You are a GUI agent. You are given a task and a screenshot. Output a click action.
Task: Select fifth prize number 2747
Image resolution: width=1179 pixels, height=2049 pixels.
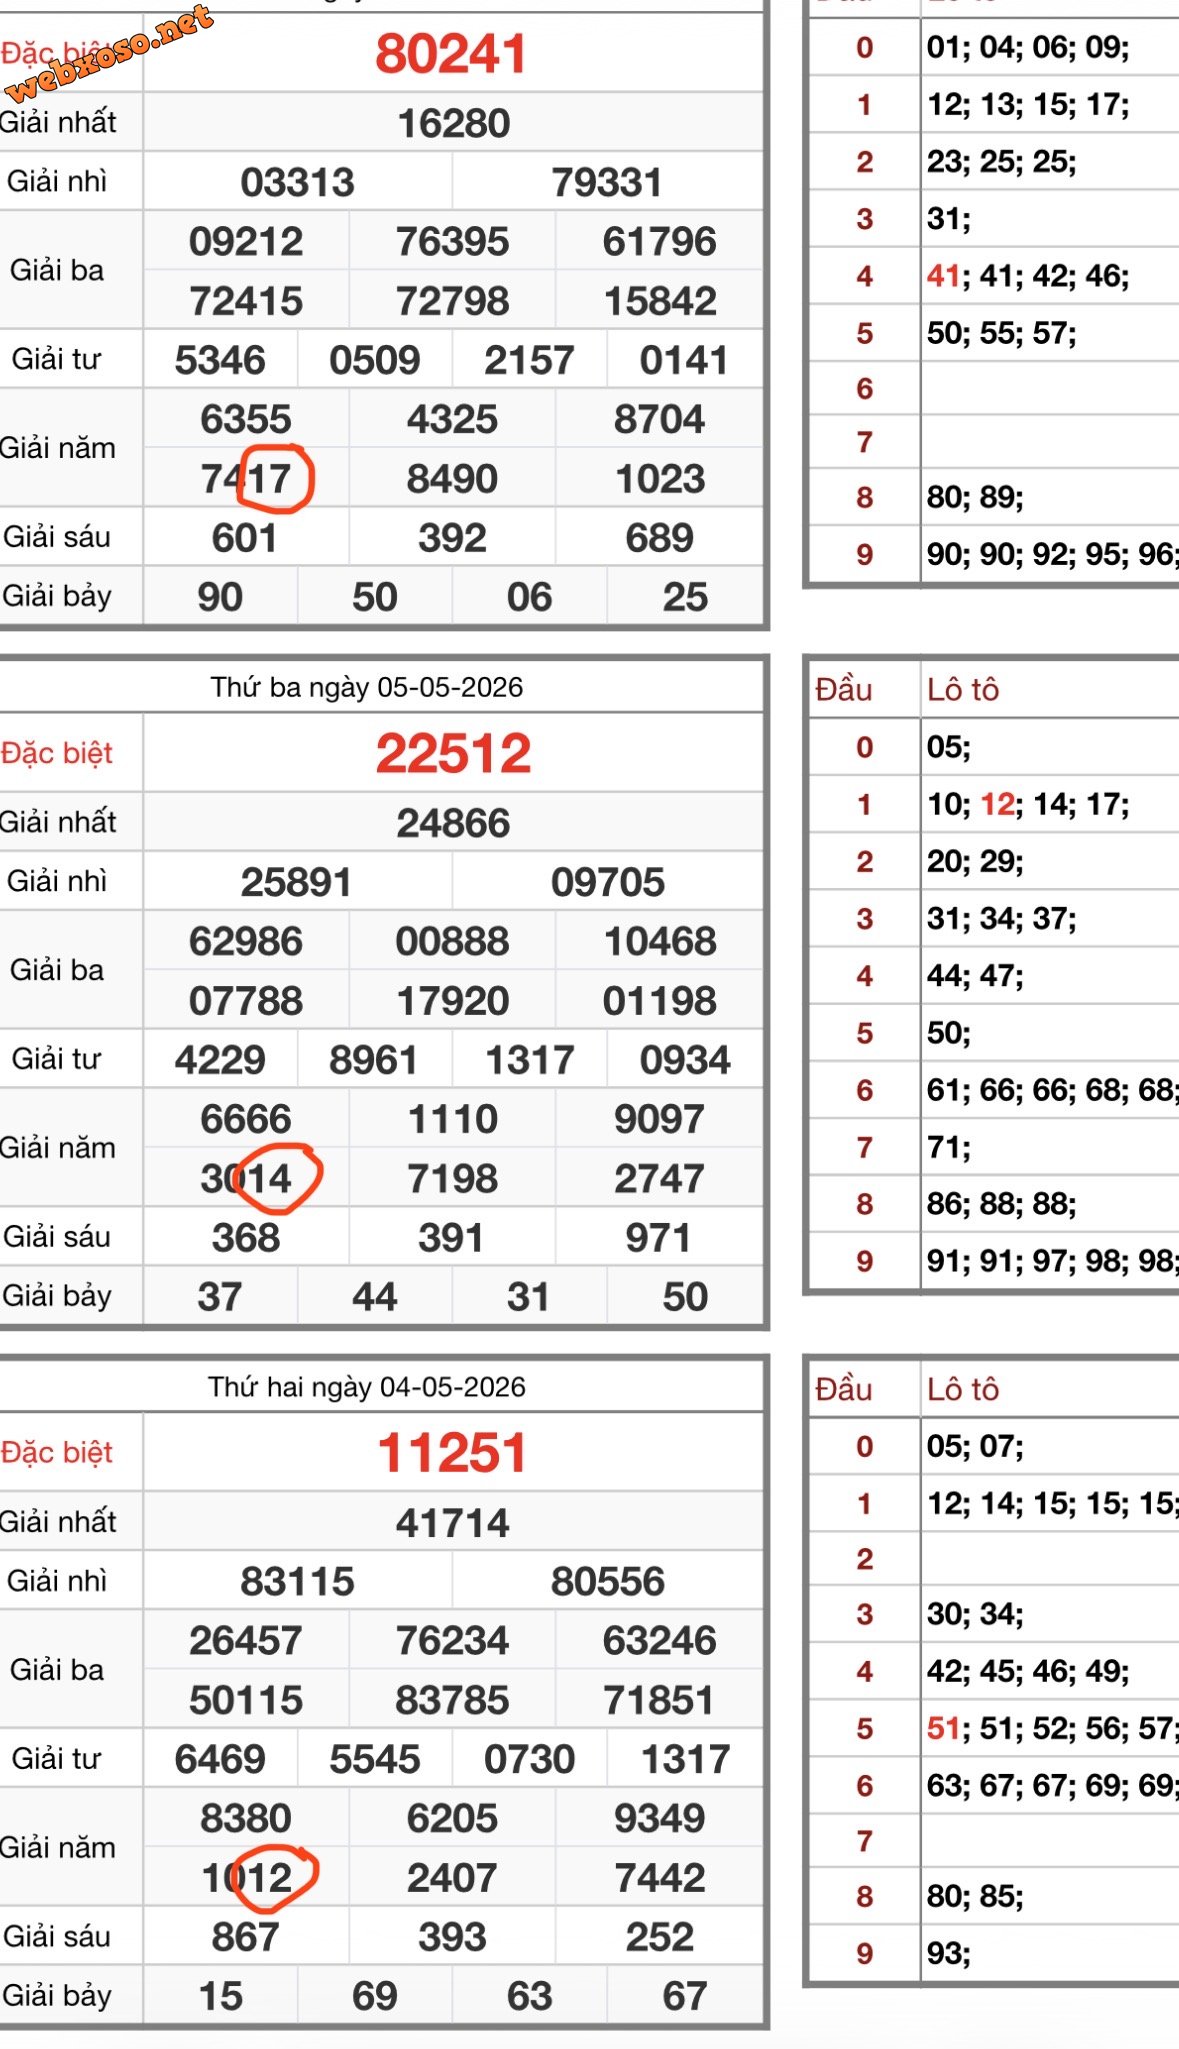[x=660, y=1179]
